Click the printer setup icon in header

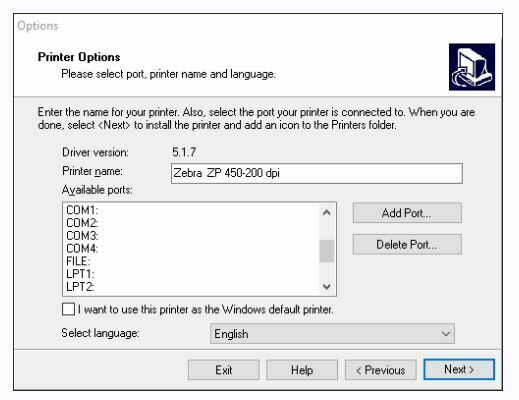point(472,67)
